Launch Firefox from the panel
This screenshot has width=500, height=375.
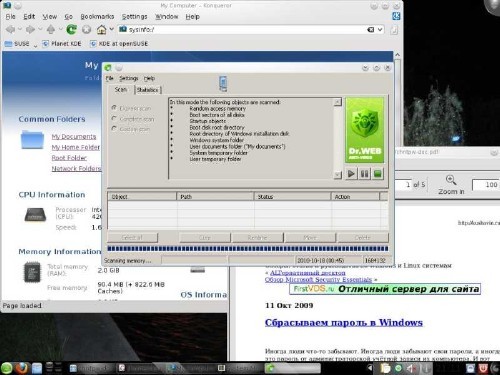[22, 368]
